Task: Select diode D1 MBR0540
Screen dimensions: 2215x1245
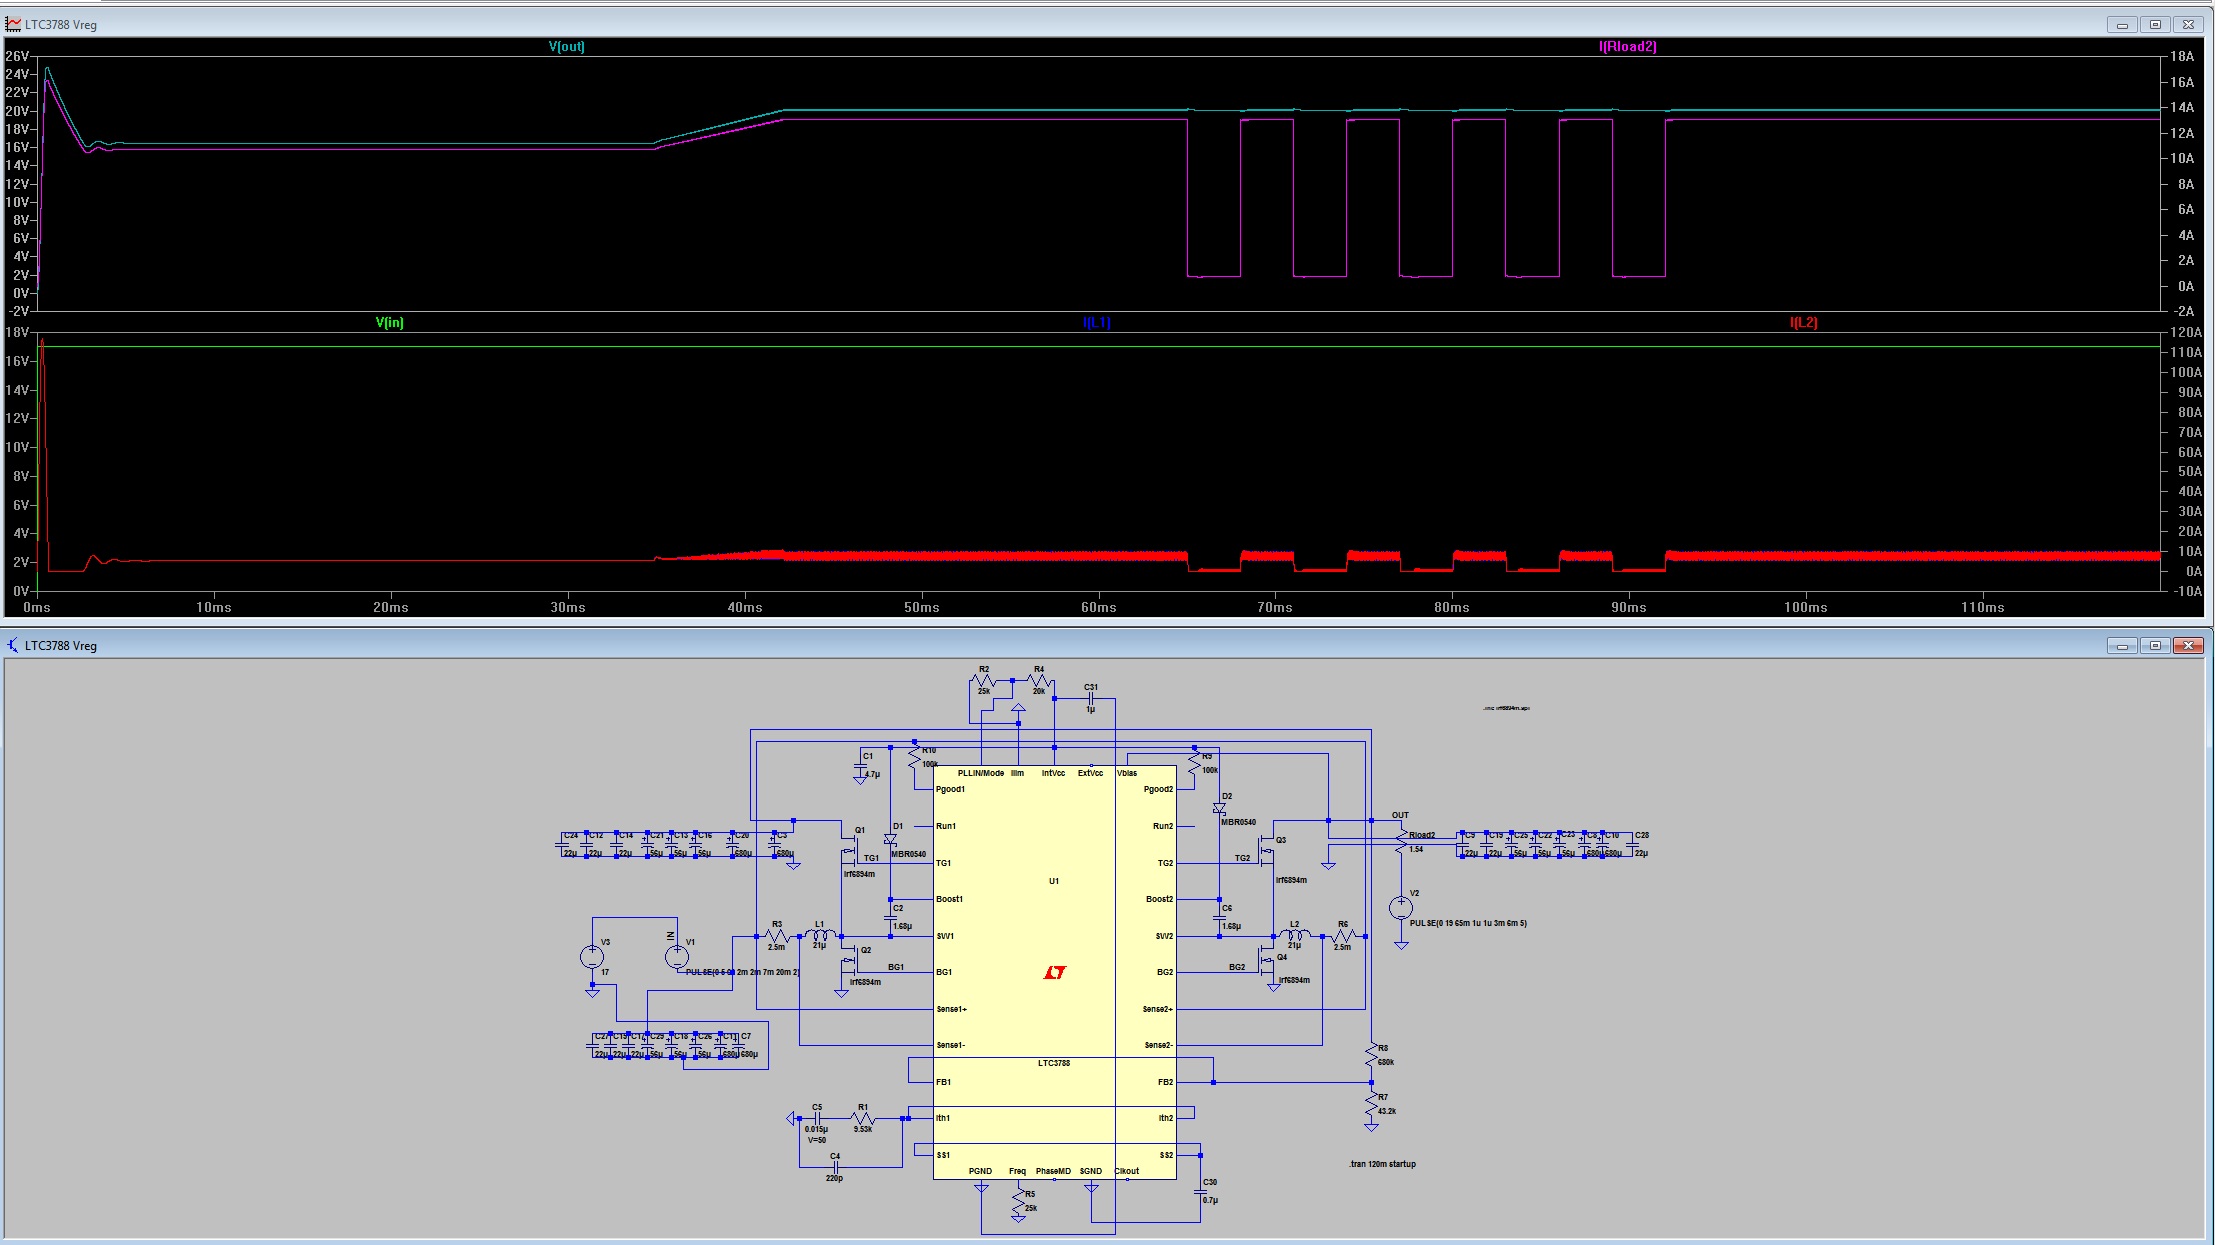Action: (890, 840)
